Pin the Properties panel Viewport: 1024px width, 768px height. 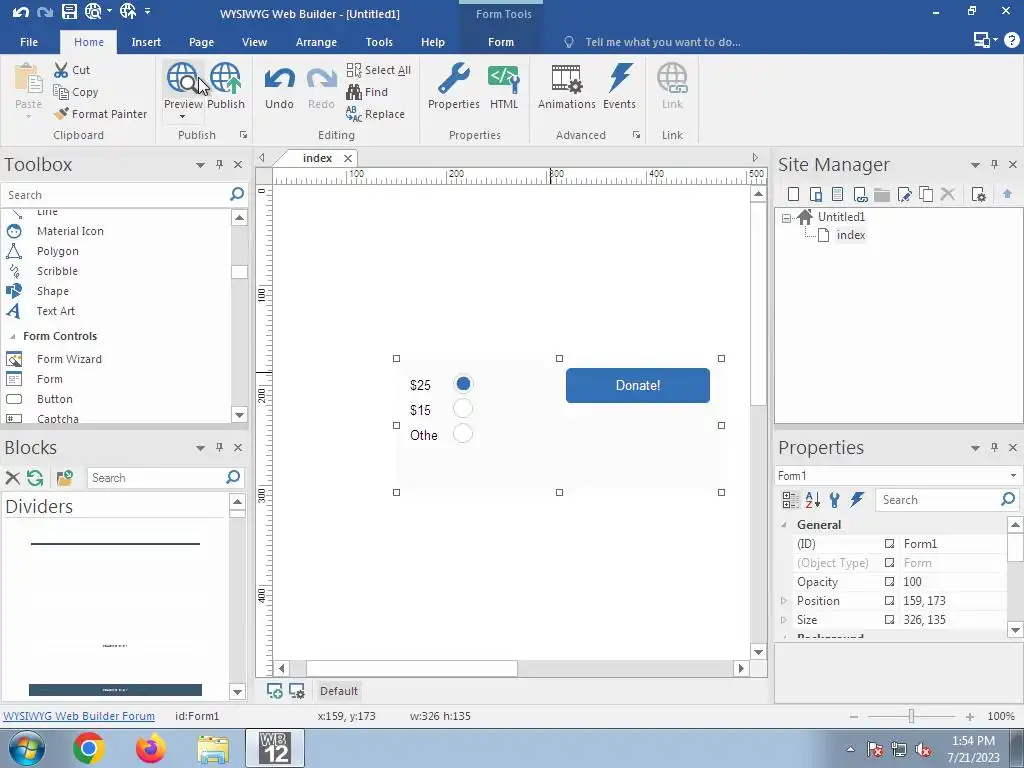pos(994,447)
